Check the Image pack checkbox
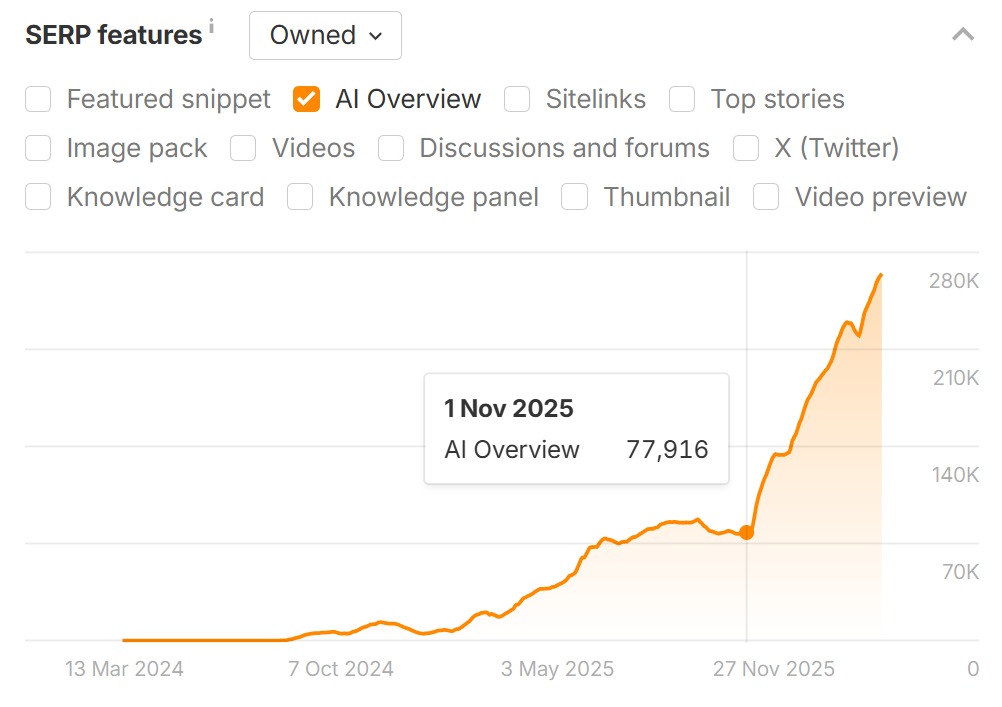 [x=38, y=148]
